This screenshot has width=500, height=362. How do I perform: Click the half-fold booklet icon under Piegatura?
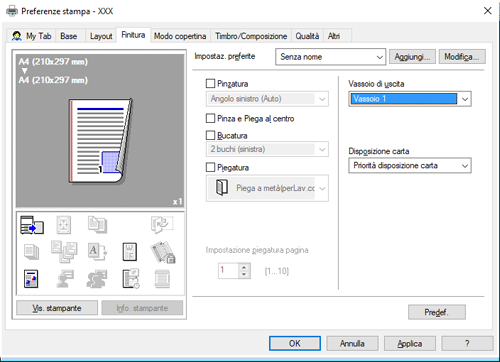coord(222,187)
